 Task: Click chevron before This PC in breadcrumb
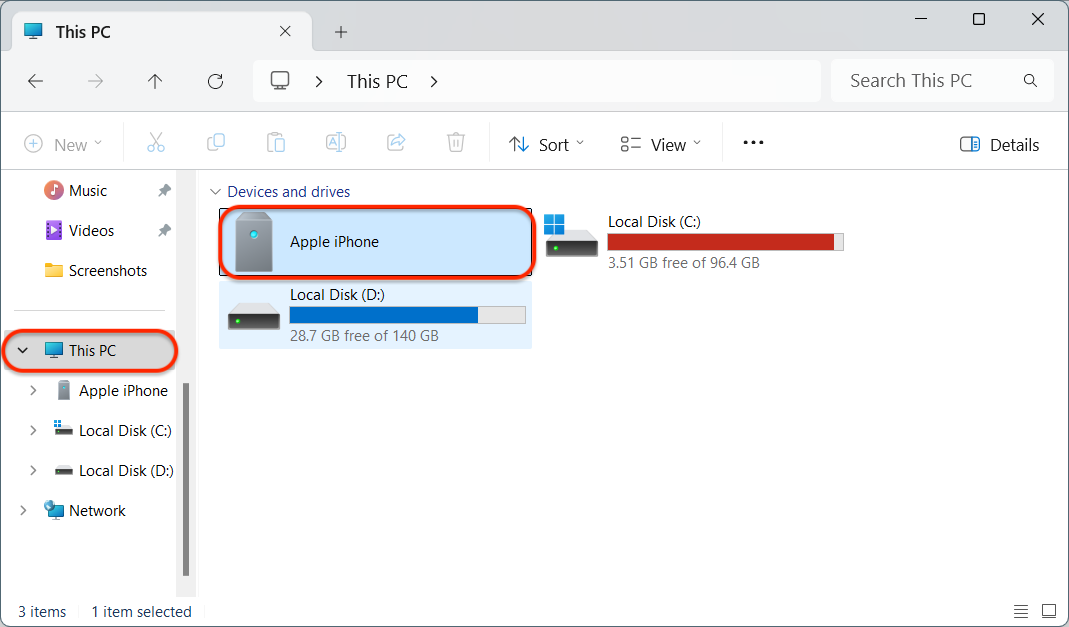click(x=318, y=82)
